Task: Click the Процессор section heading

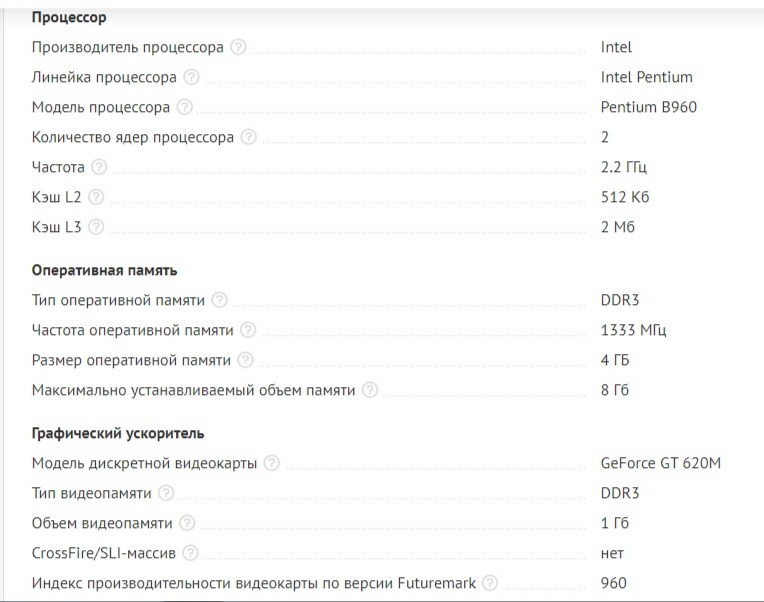Action: pos(69,18)
